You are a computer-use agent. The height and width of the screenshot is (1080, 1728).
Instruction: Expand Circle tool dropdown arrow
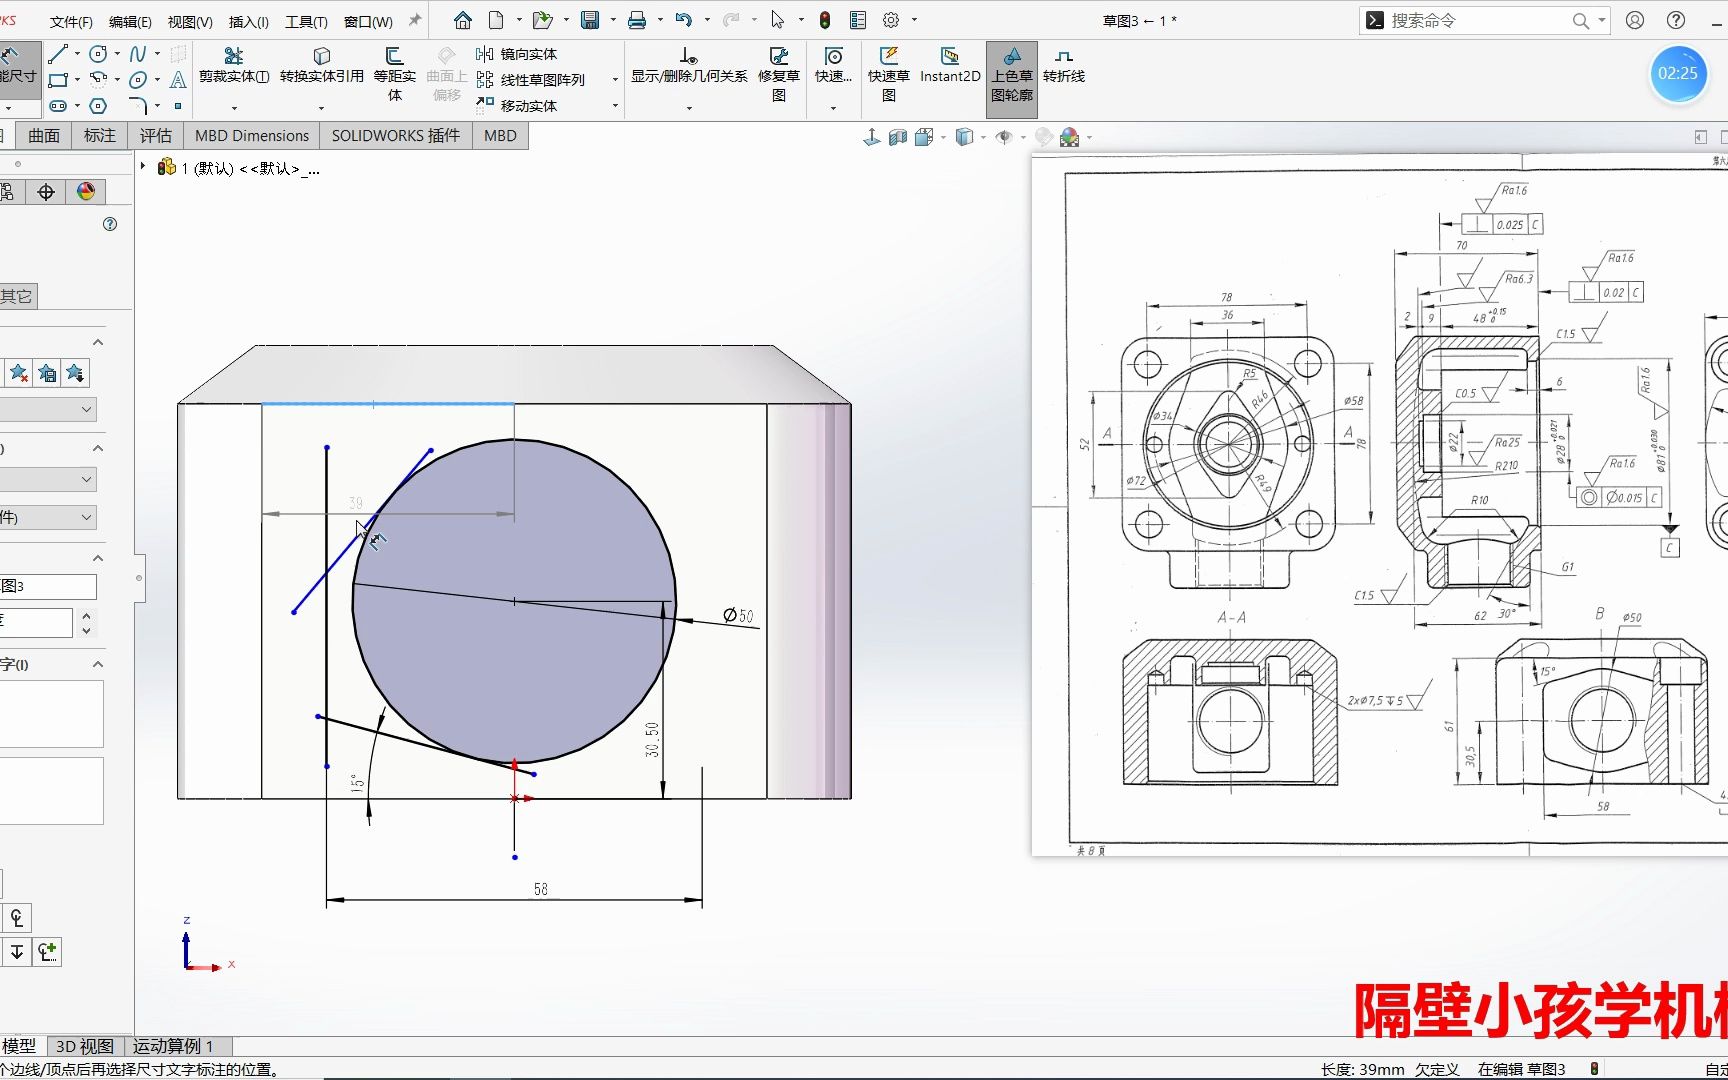pyautogui.click(x=117, y=54)
